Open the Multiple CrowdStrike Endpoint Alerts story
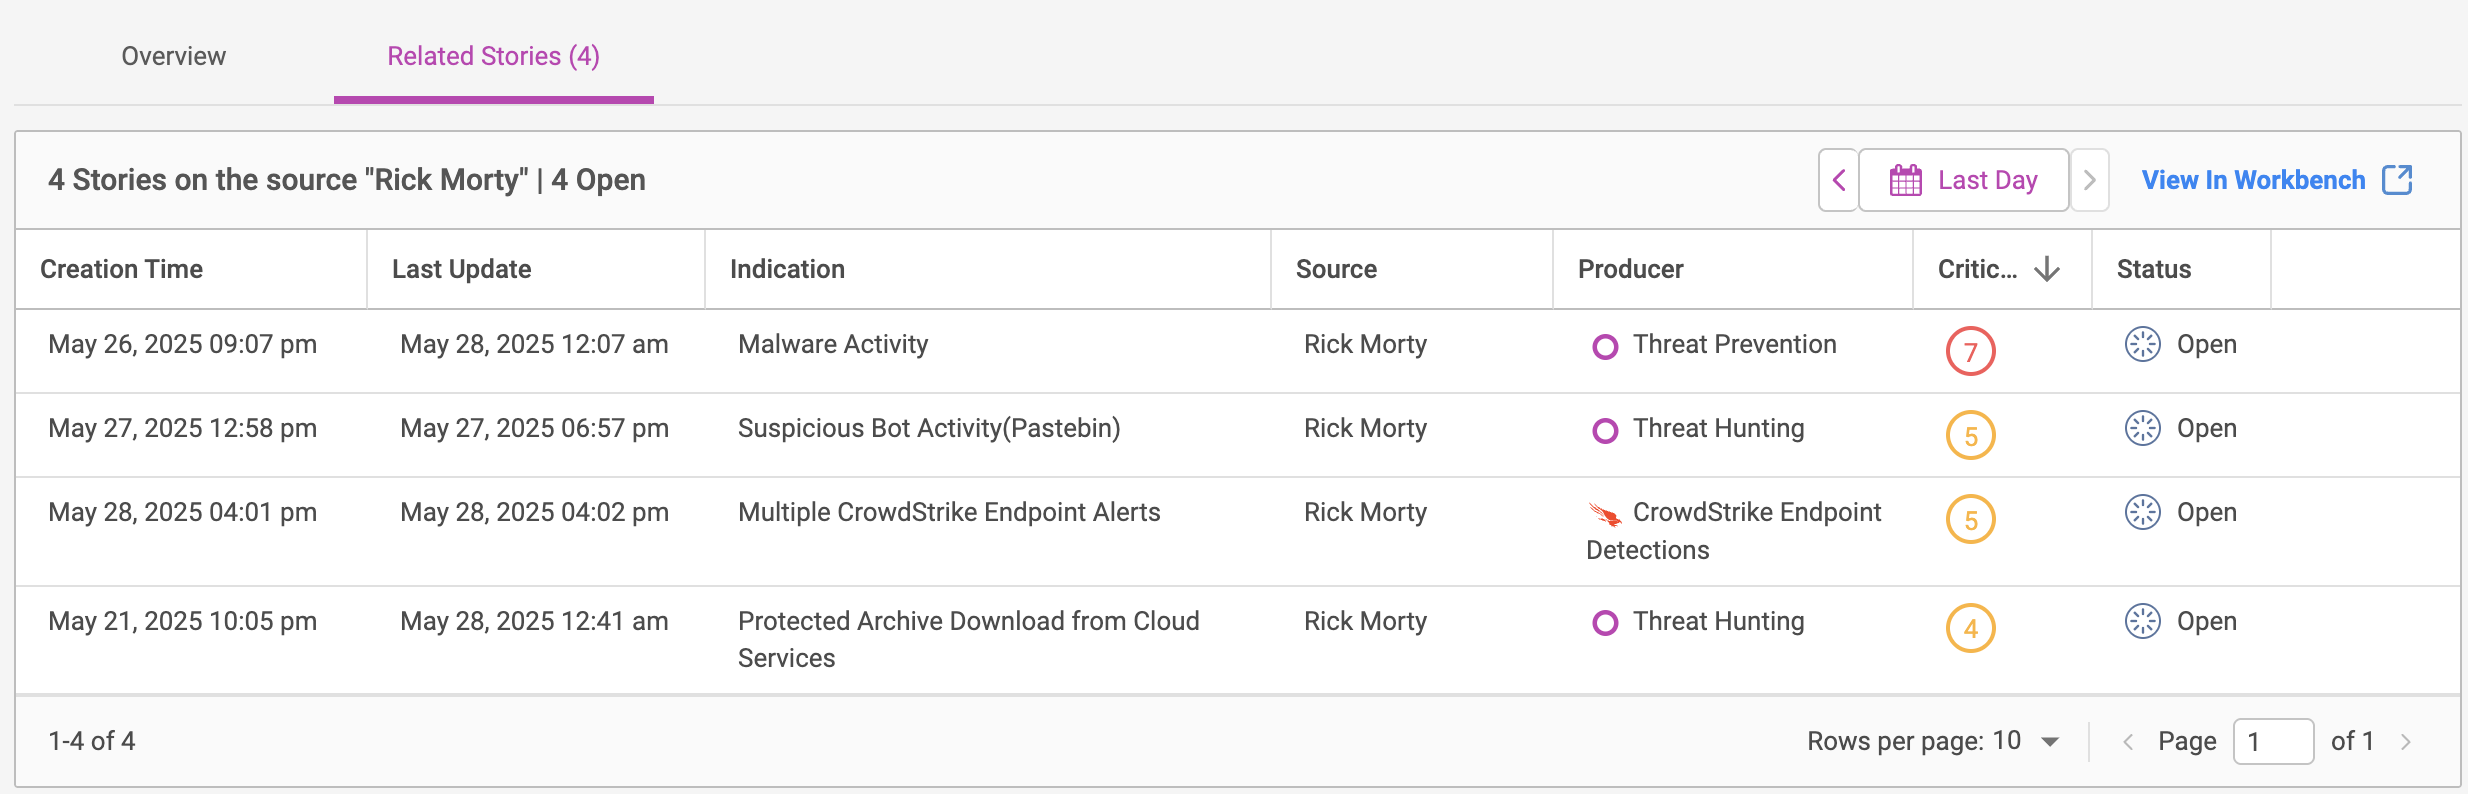Image resolution: width=2468 pixels, height=794 pixels. 948,513
